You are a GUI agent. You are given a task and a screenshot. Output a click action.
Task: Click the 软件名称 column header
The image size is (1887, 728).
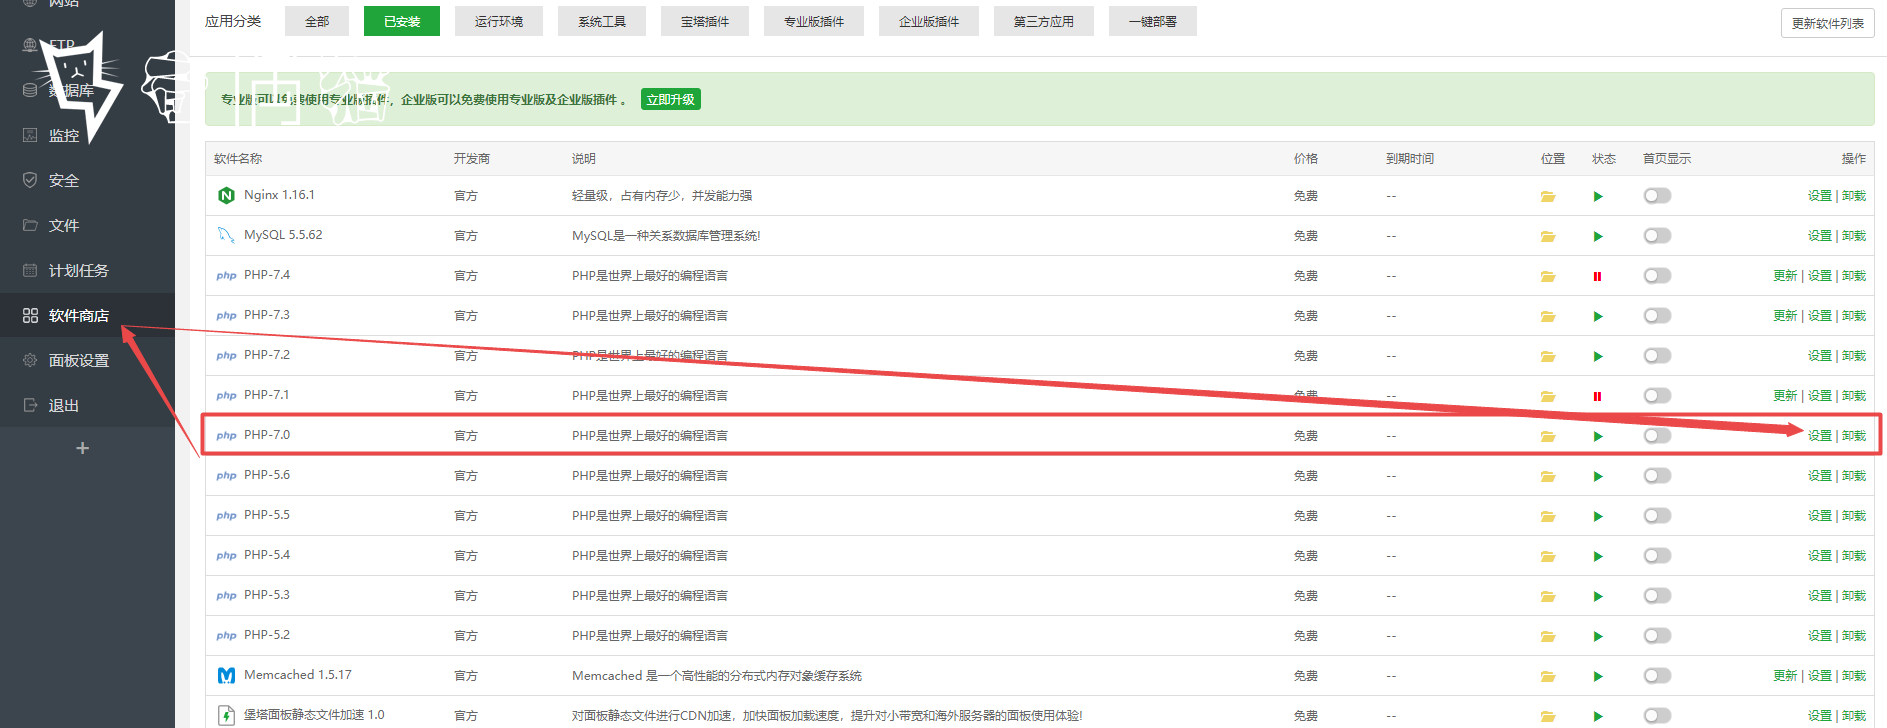point(238,158)
